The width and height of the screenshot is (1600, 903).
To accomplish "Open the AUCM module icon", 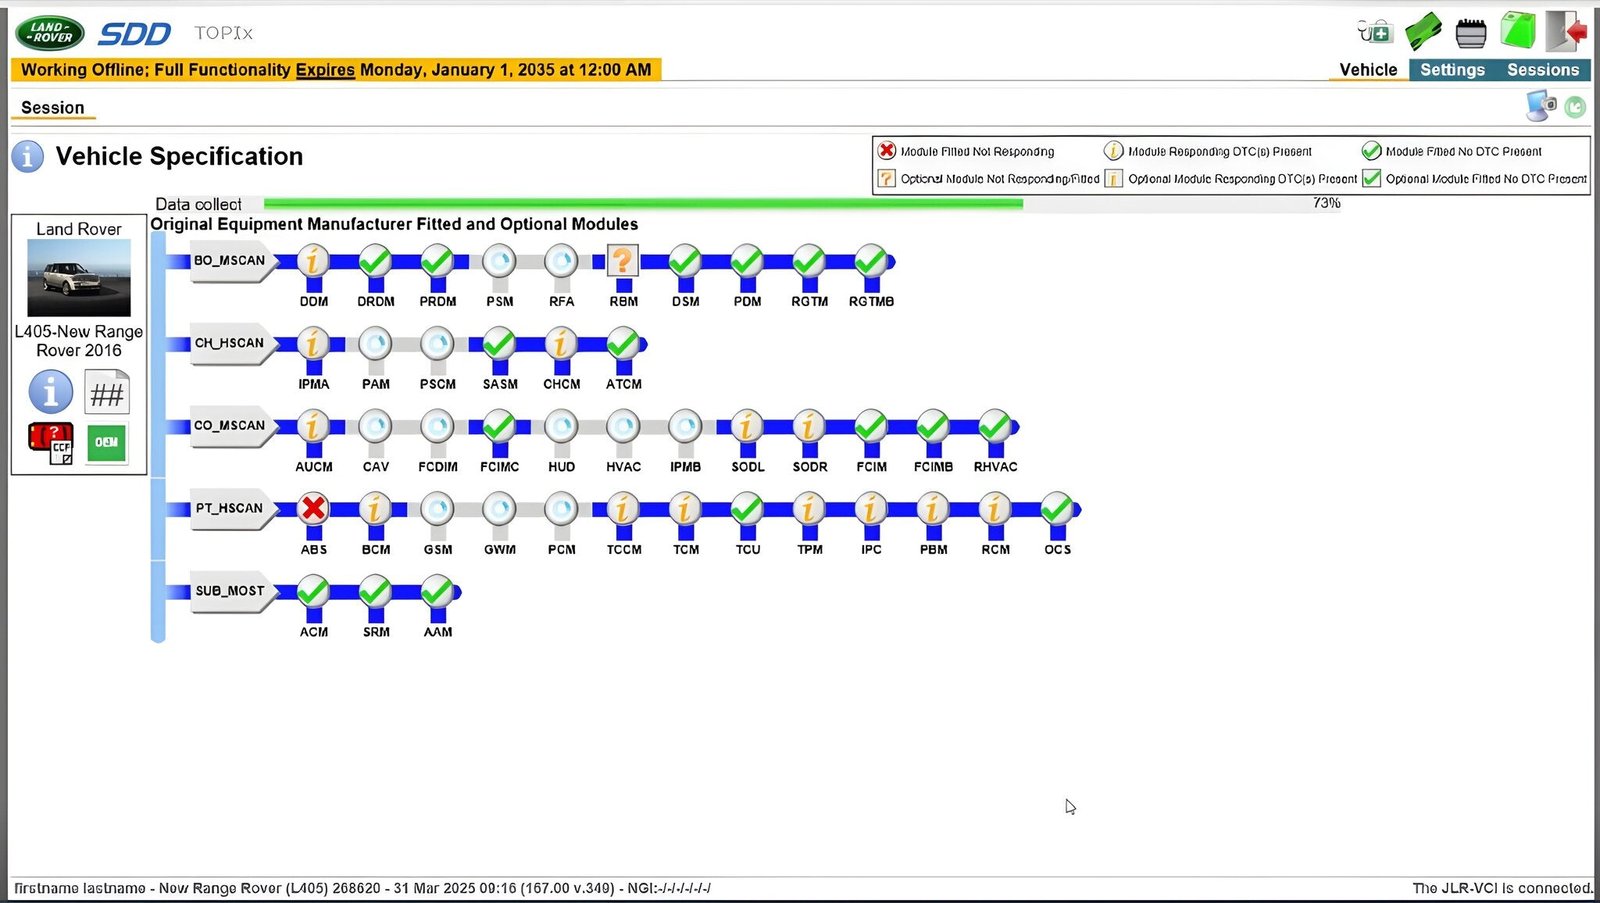I will click(313, 428).
